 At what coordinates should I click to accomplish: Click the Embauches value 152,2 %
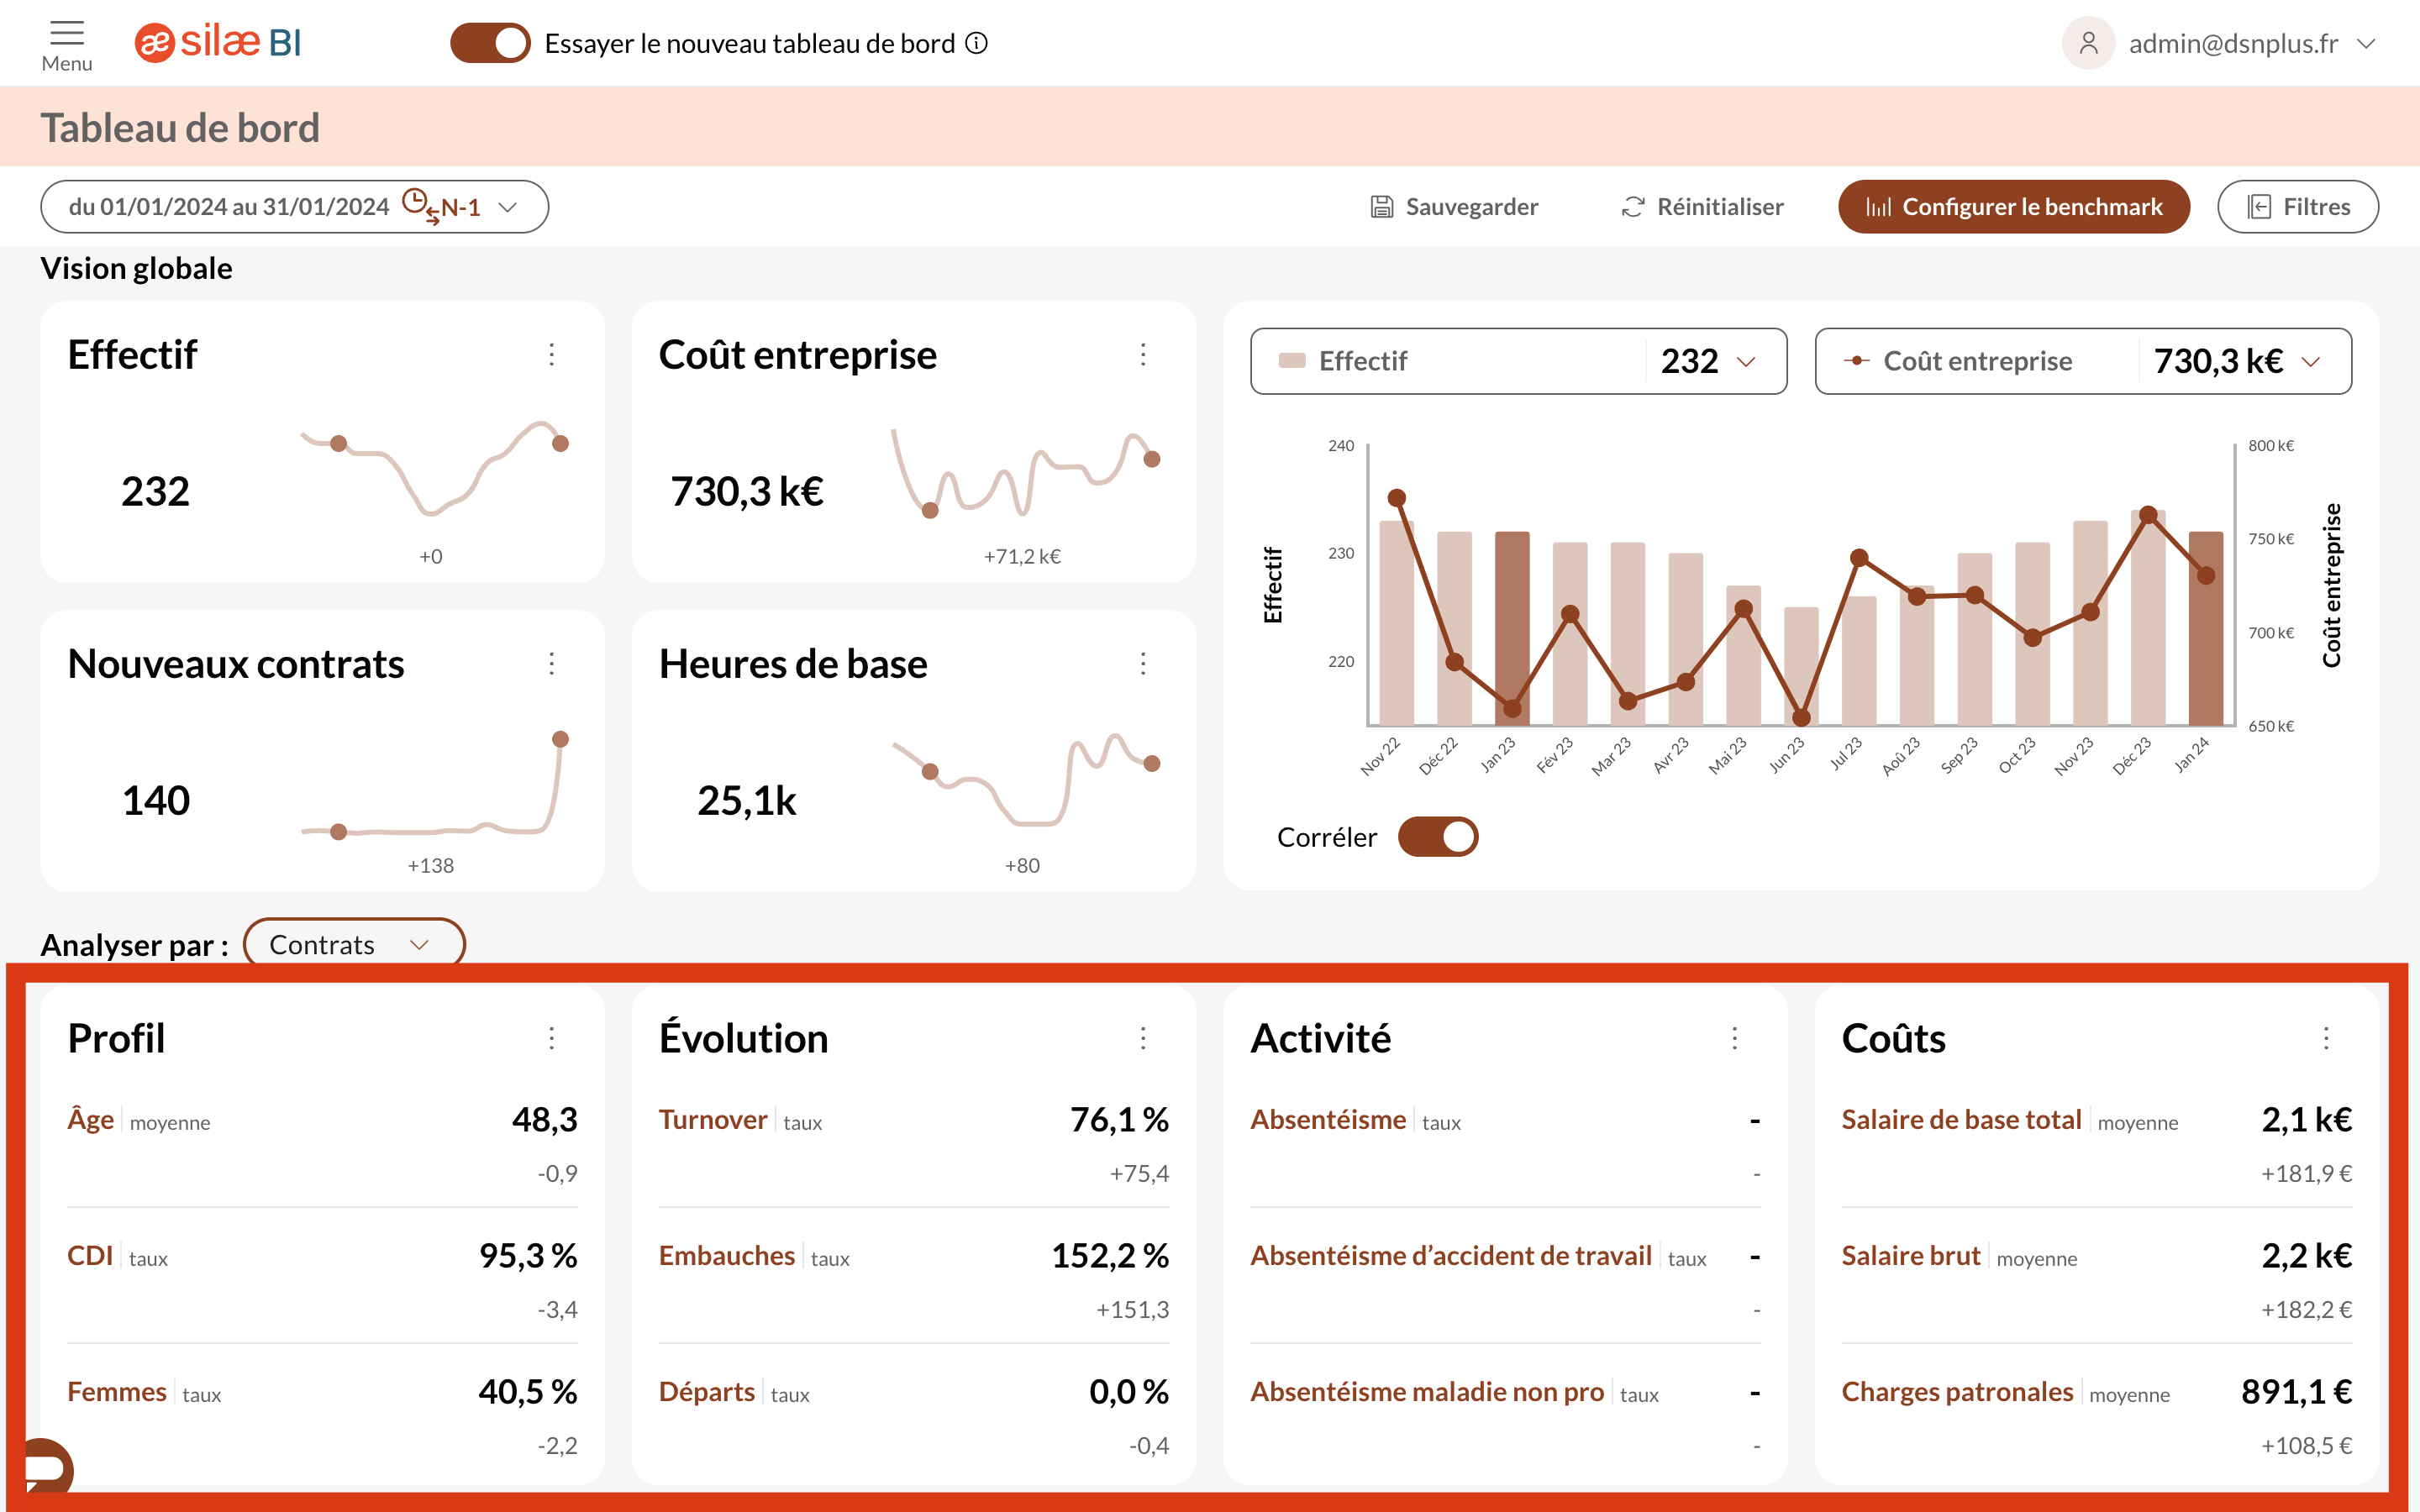point(1110,1255)
